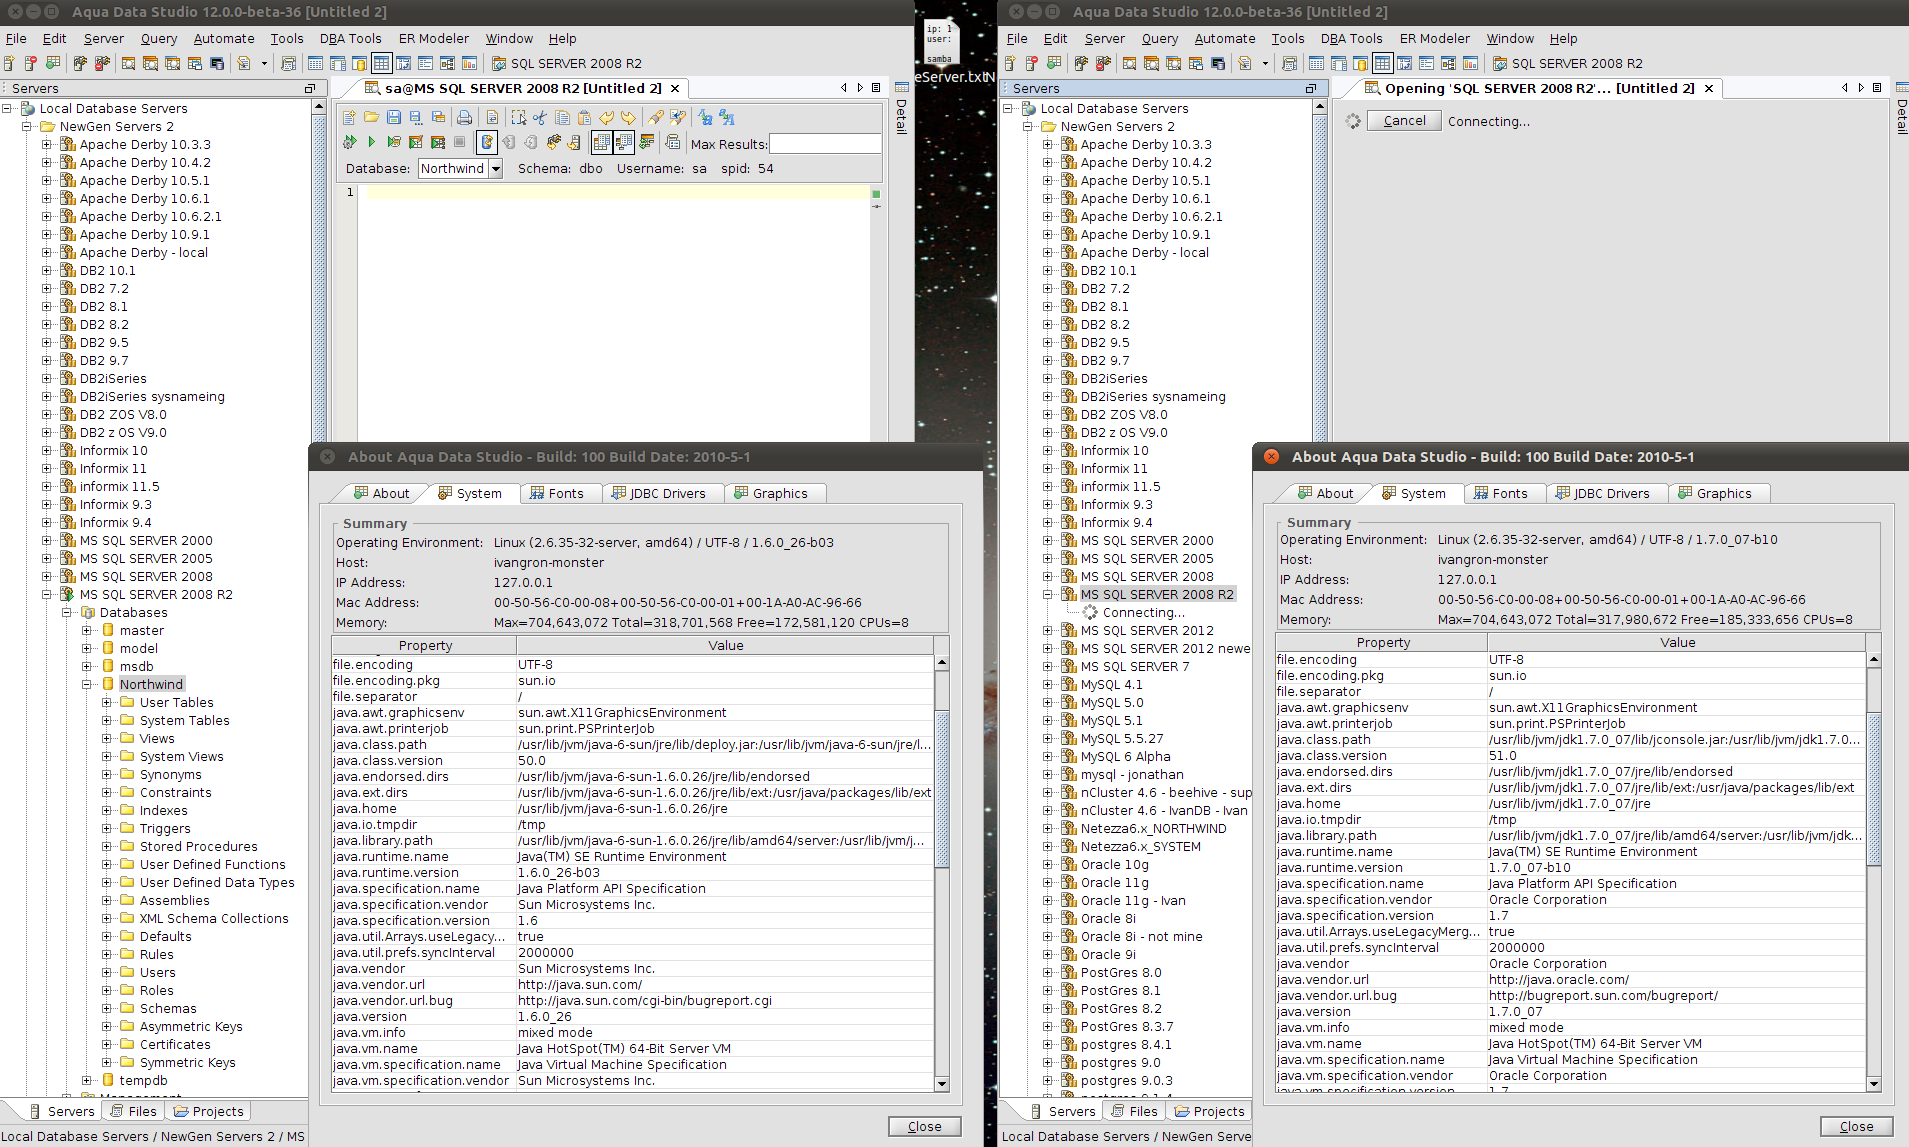Click Save floppy icon in left query toolbar
Screen dimensions: 1909x1147
394,117
